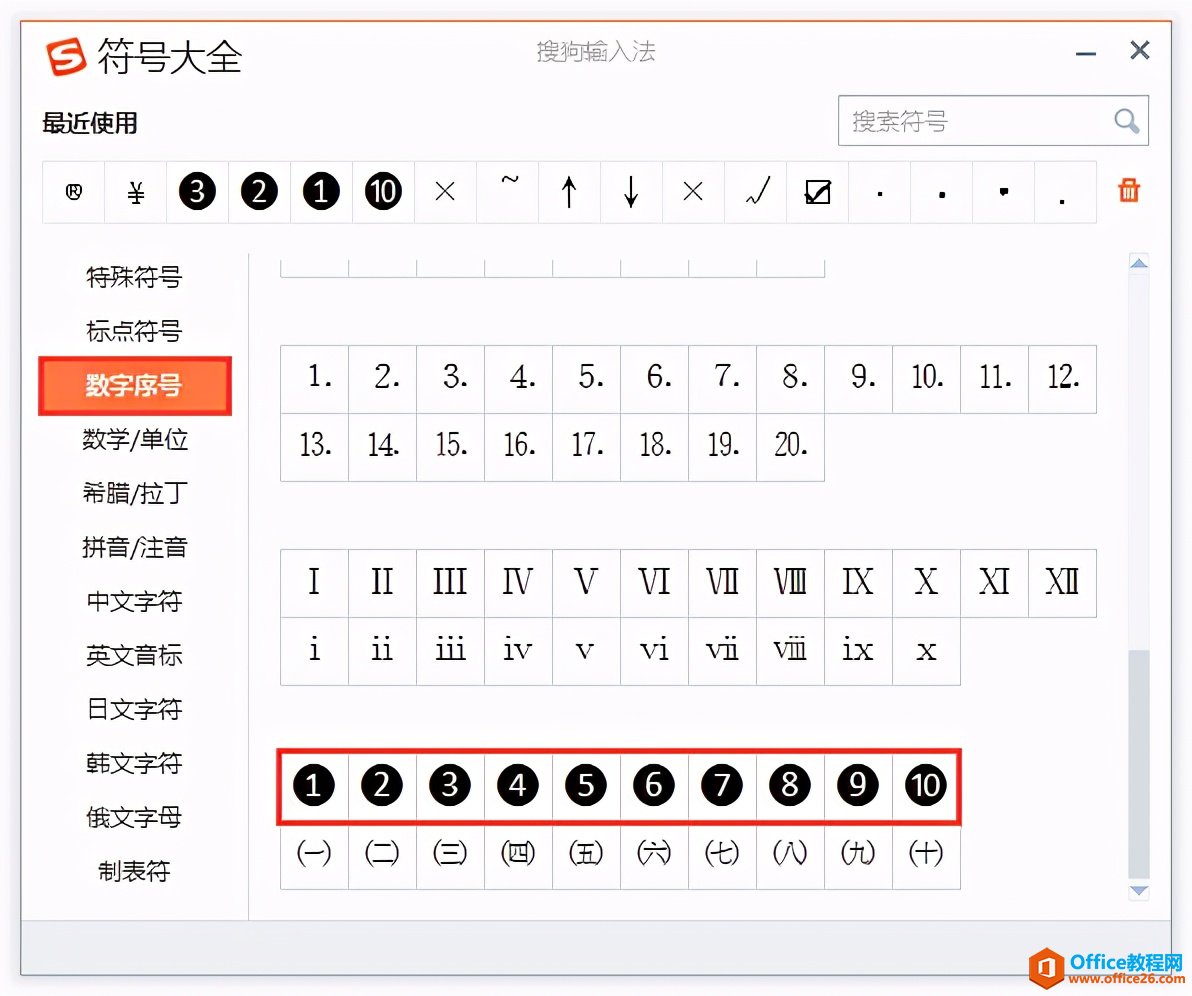Insert the black circled number 8 symbol
The height and width of the screenshot is (996, 1192).
click(x=790, y=785)
